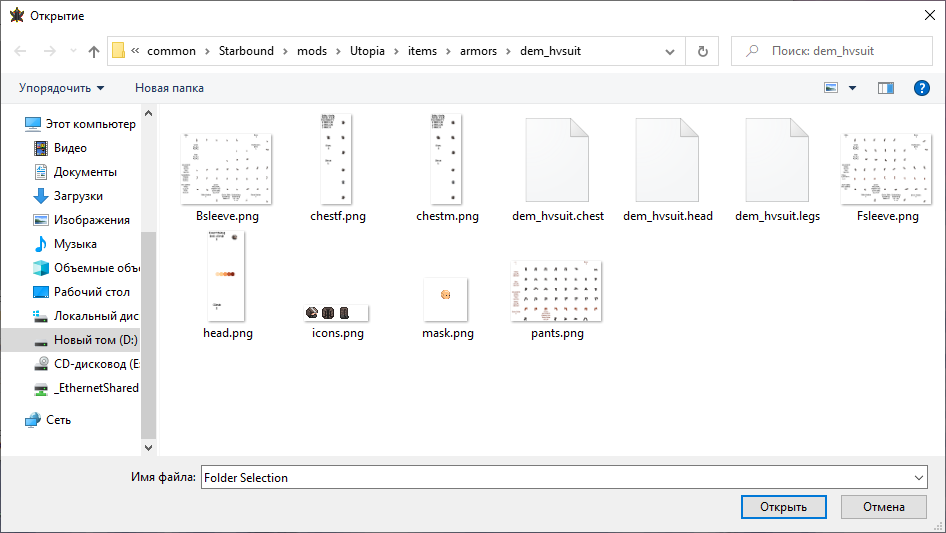Open '_EthernetShared' network drive
Screen dimensions: 946x533
[86, 388]
